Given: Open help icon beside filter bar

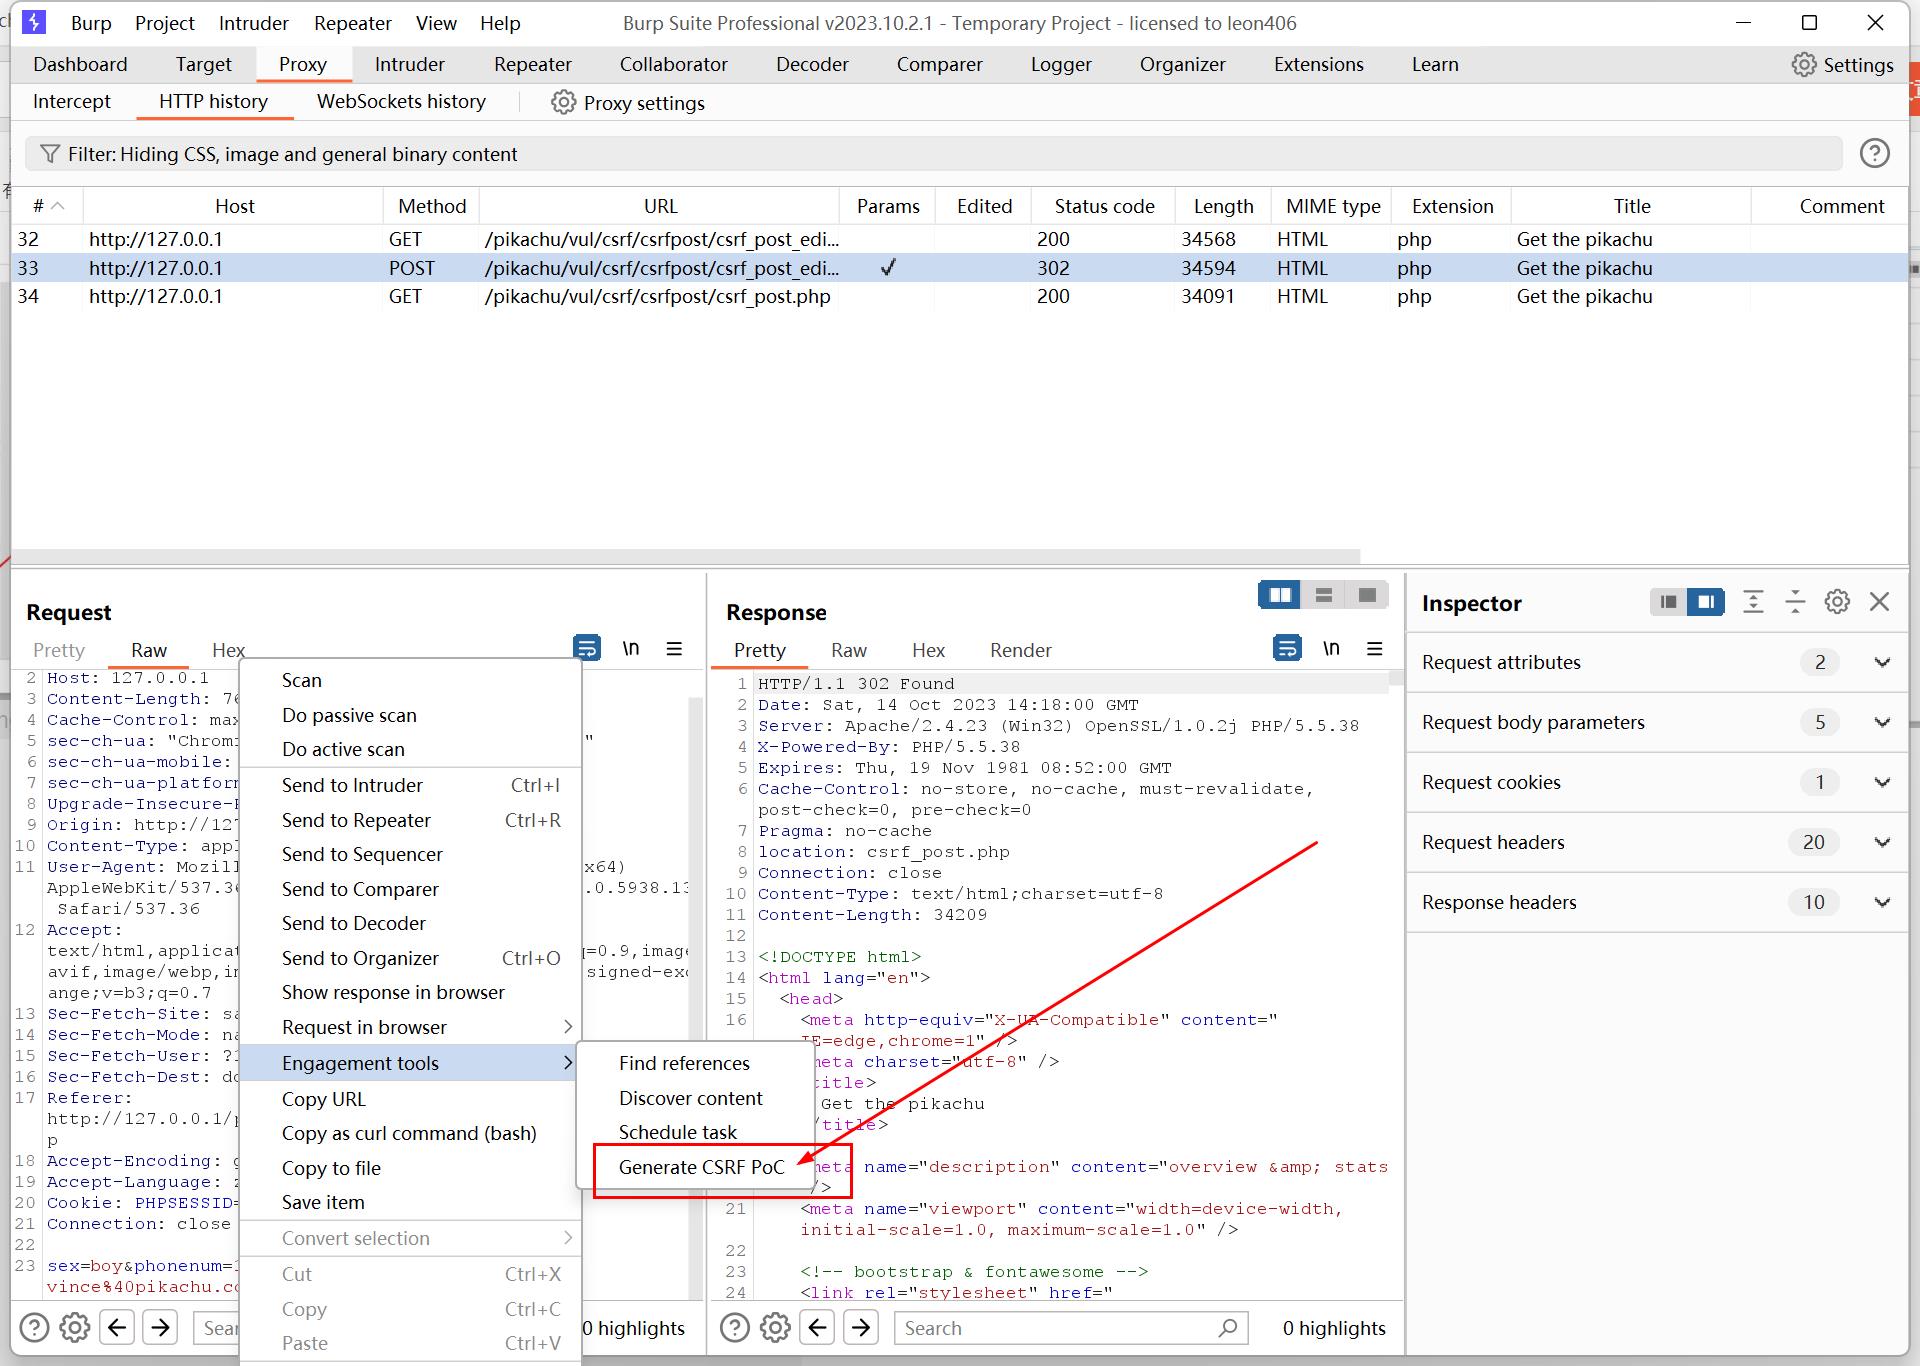Looking at the screenshot, I should (x=1875, y=153).
